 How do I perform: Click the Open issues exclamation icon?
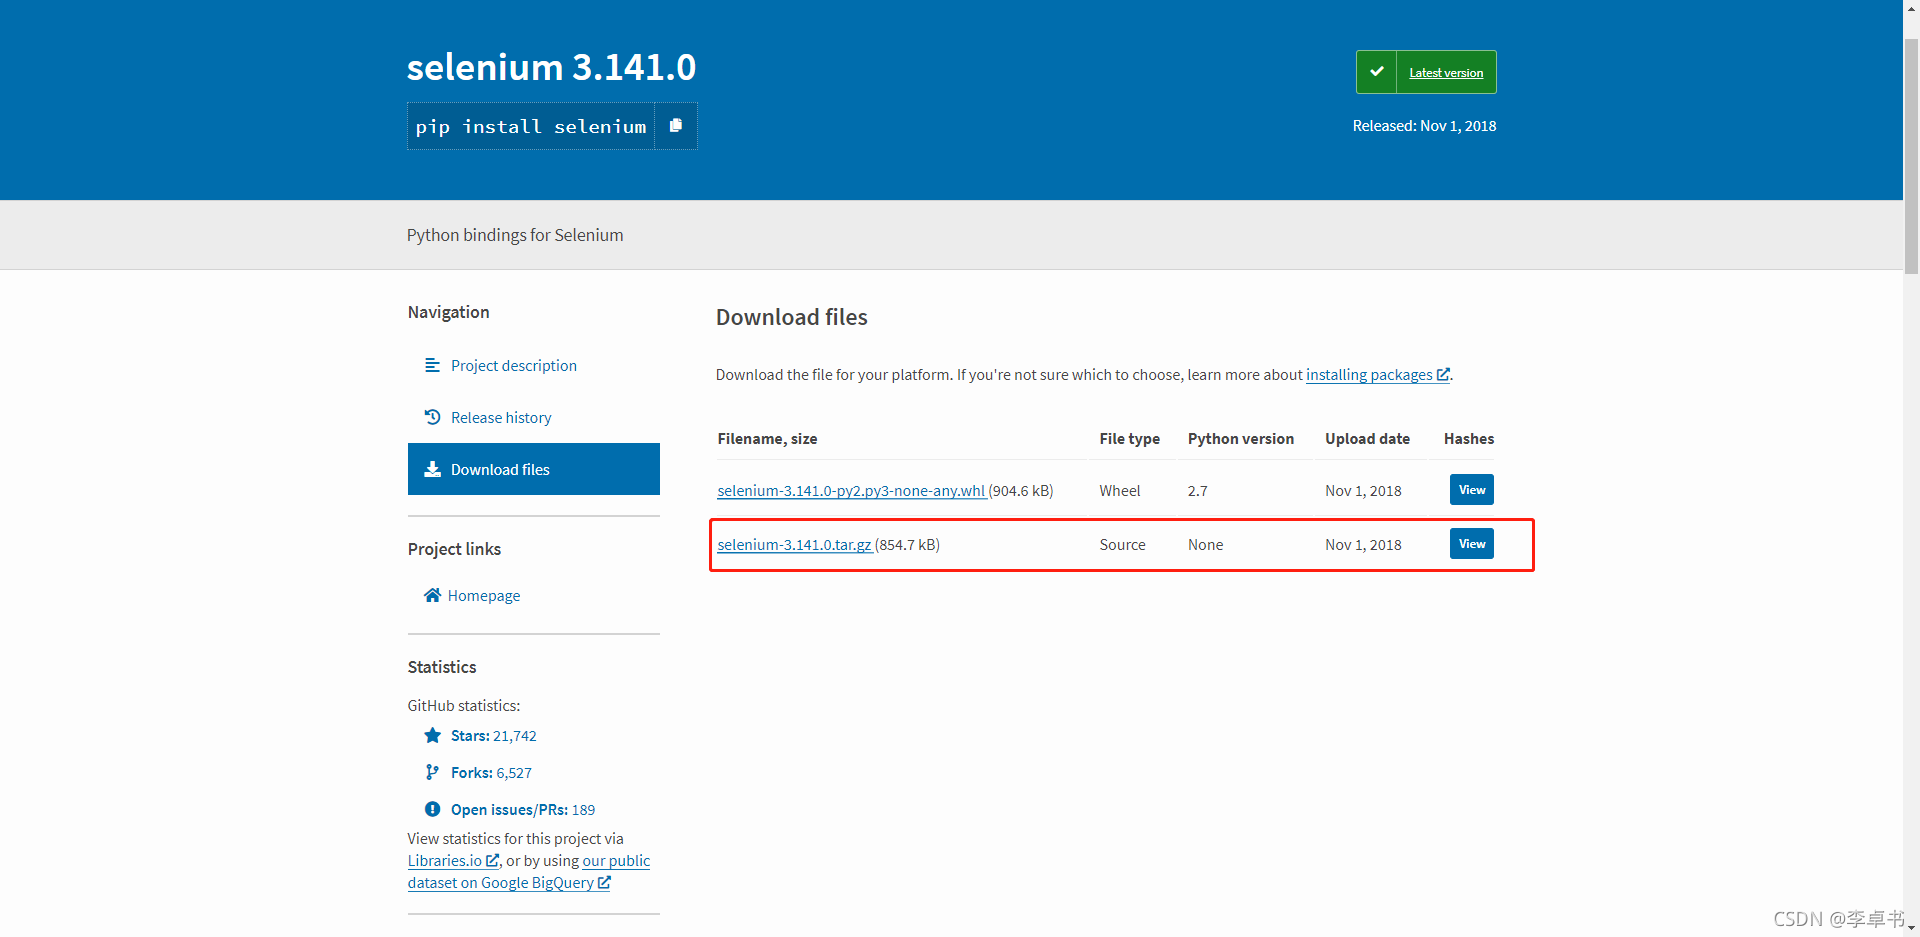[x=432, y=809]
